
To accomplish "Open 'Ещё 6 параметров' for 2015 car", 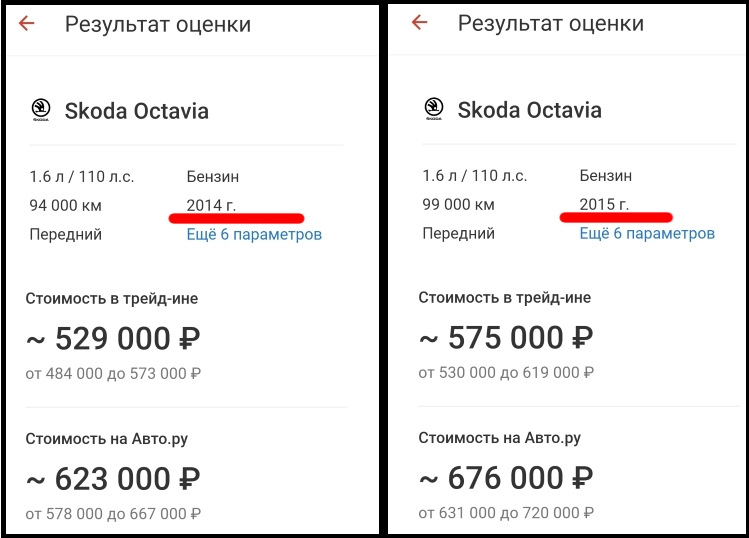I will [647, 233].
